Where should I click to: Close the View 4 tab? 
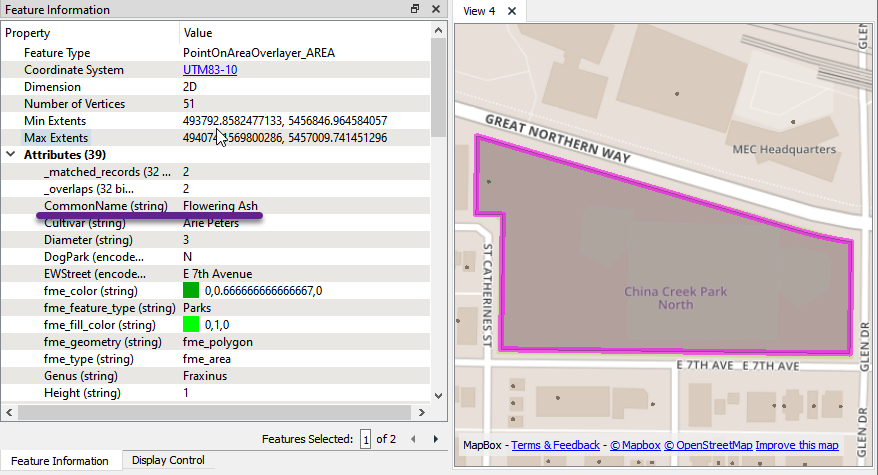tap(511, 11)
